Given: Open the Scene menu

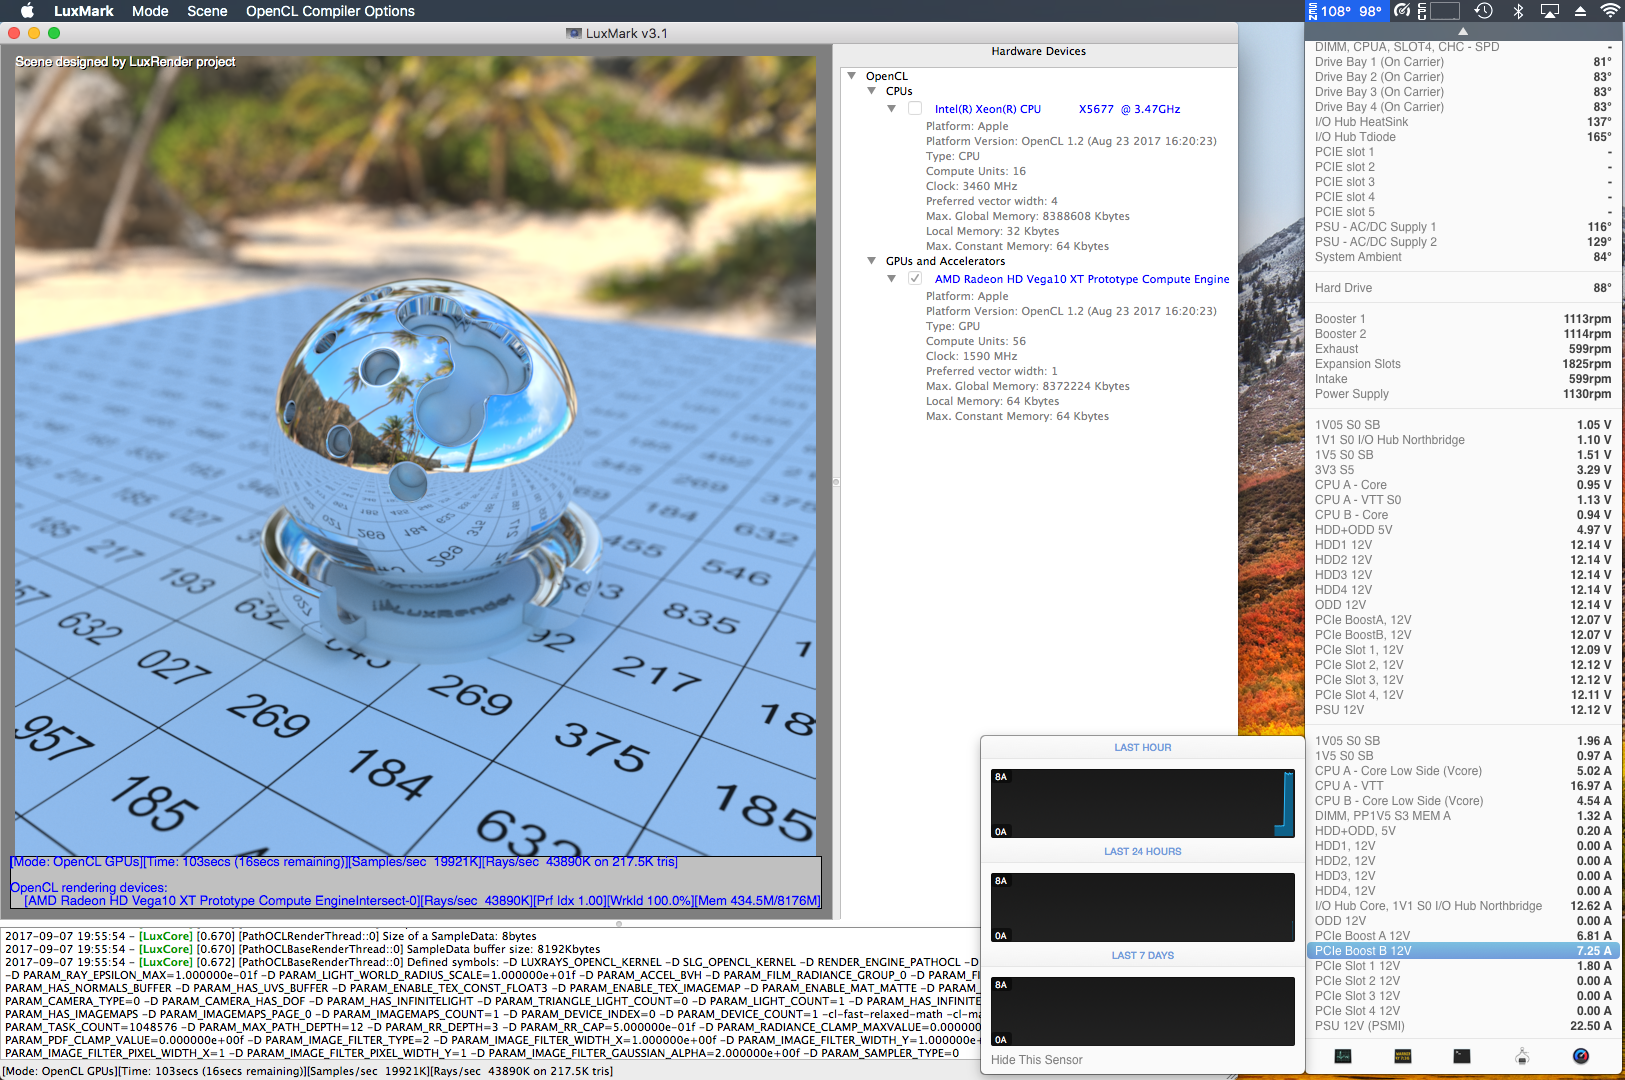Looking at the screenshot, I should click(207, 11).
